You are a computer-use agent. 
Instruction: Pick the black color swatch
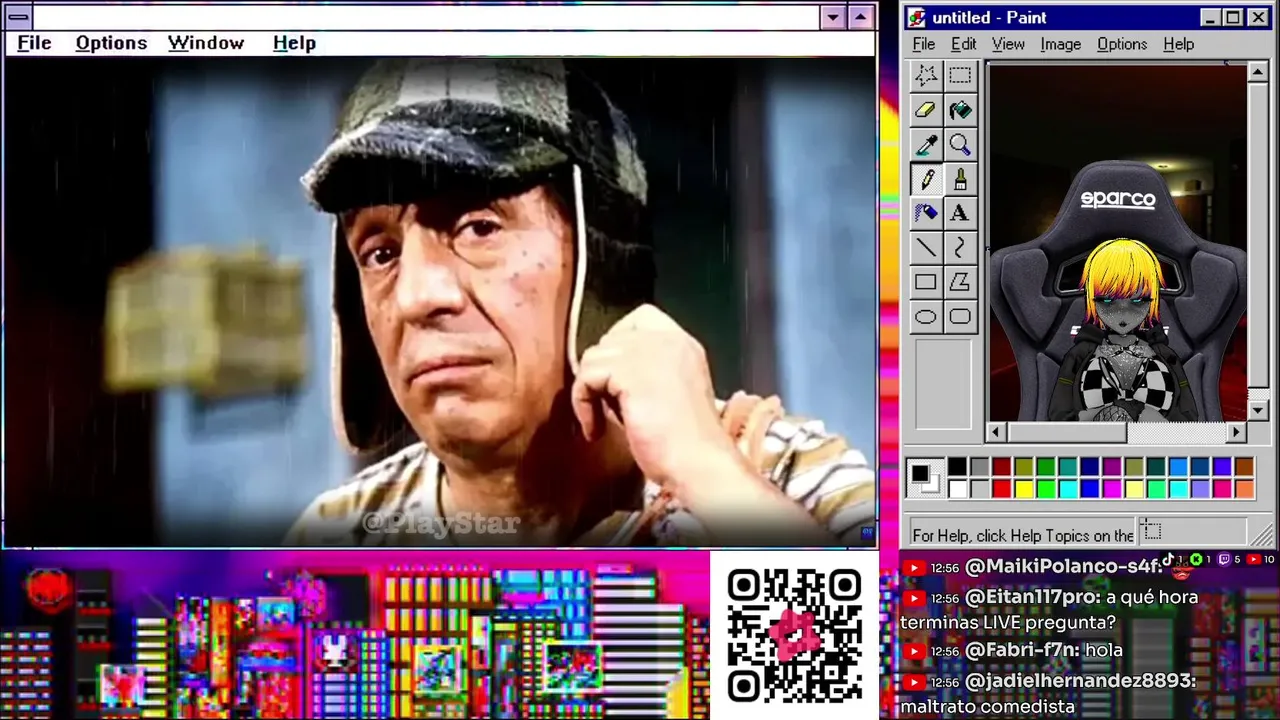coord(957,467)
